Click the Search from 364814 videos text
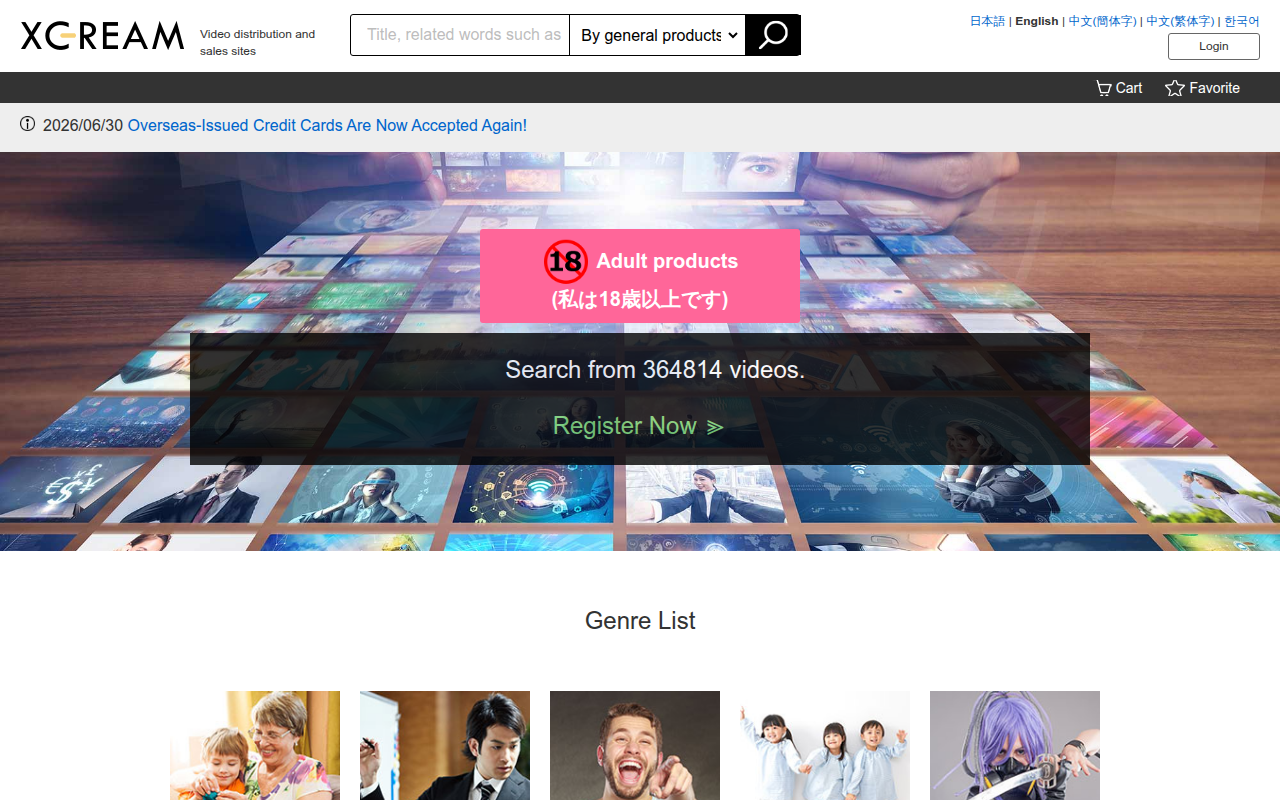Viewport: 1280px width, 800px height. pos(655,370)
